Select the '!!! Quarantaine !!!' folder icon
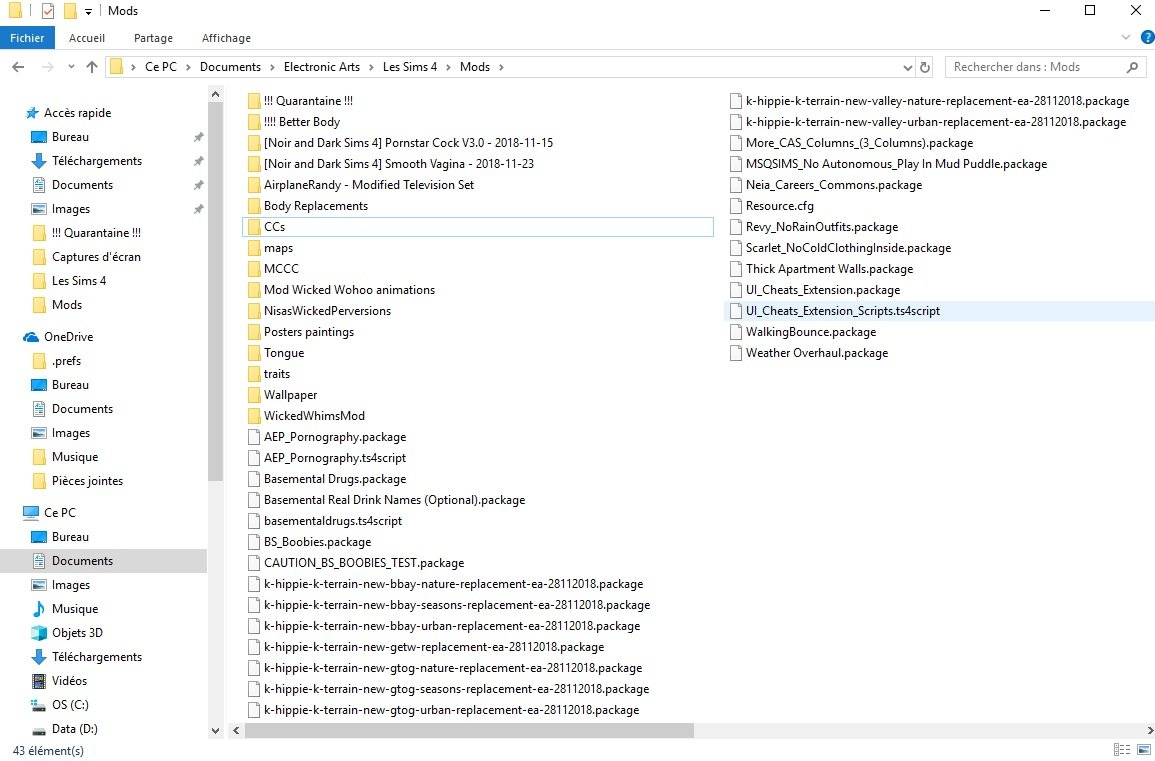 (254, 101)
